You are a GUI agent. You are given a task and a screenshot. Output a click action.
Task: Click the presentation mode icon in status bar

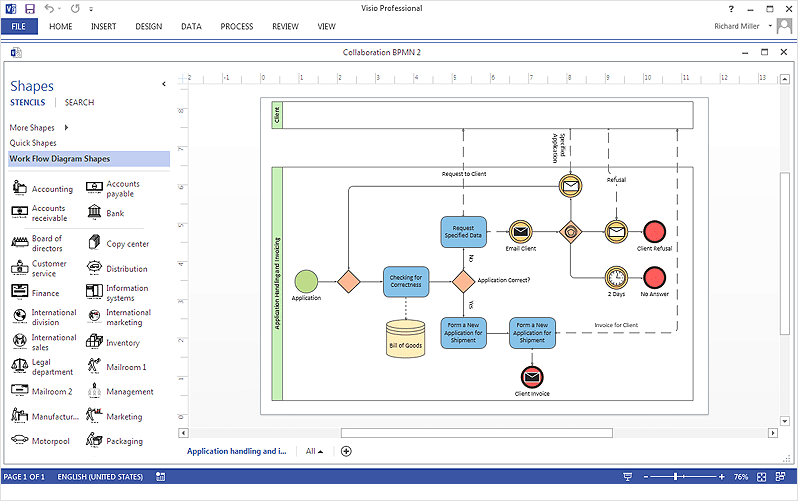627,477
